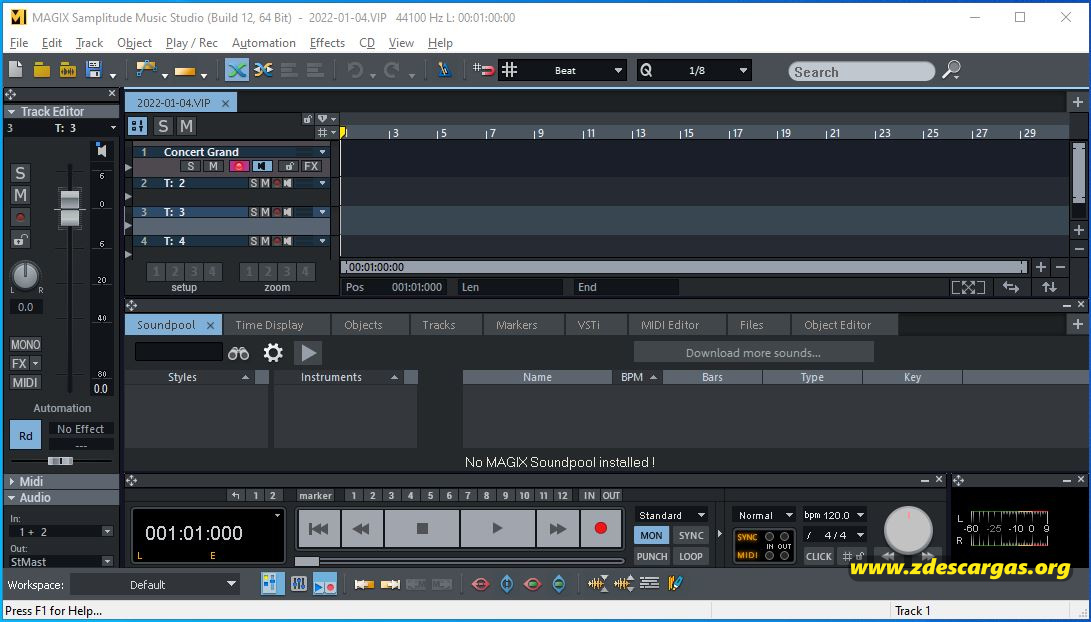Click the SYNC button
The image size is (1091, 622).
[x=690, y=535]
